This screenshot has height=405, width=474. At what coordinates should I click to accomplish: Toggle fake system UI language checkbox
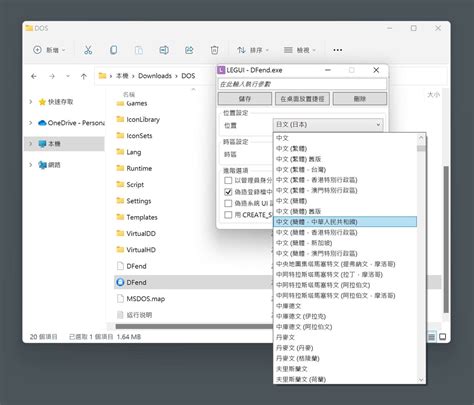228,203
